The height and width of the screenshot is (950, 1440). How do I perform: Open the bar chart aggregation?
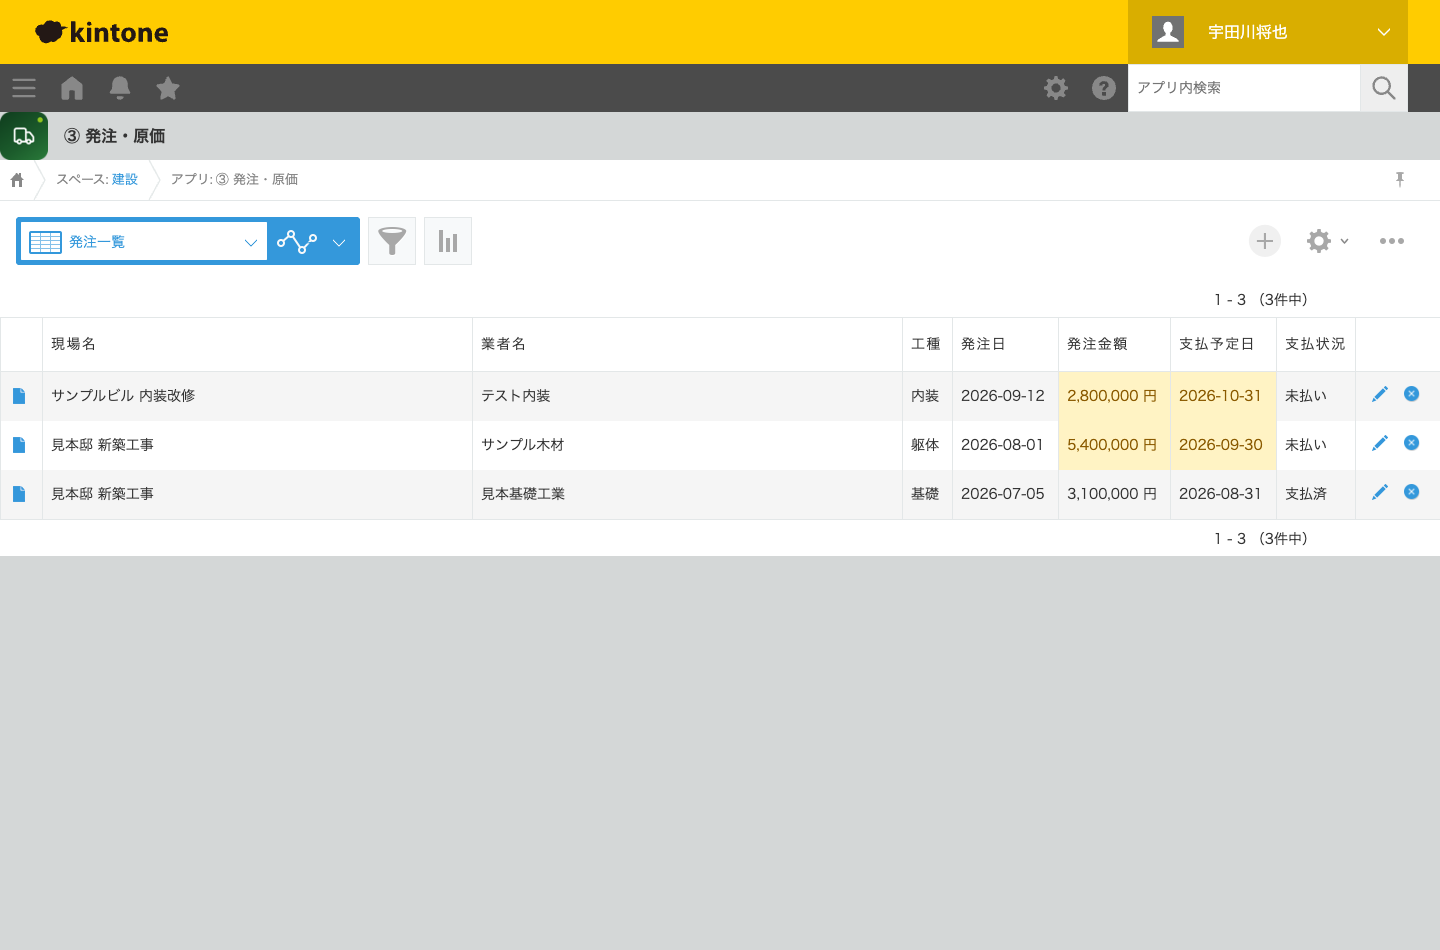pos(448,241)
